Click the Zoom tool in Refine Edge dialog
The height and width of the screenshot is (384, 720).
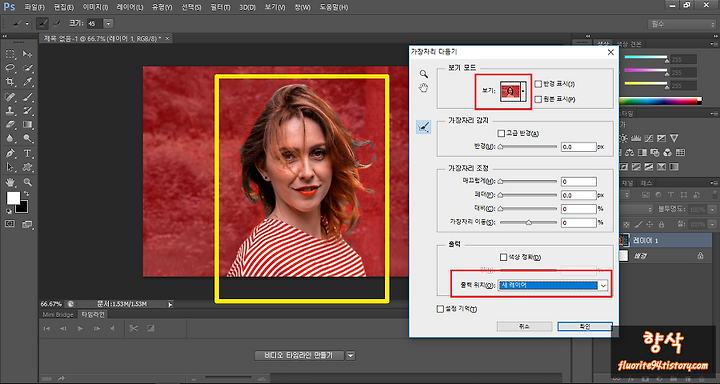(x=423, y=74)
